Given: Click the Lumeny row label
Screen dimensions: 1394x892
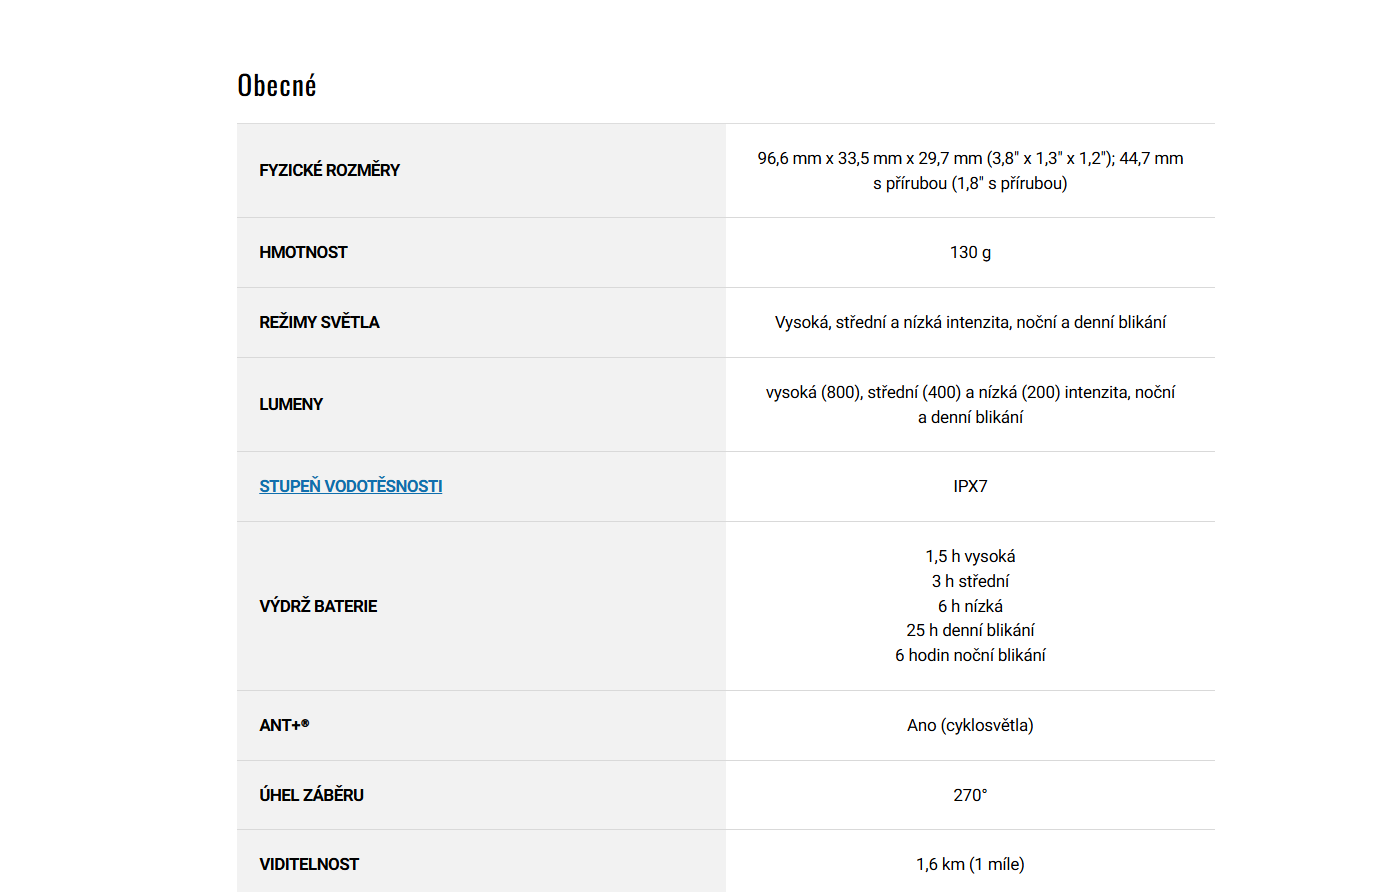Looking at the screenshot, I should tap(291, 404).
